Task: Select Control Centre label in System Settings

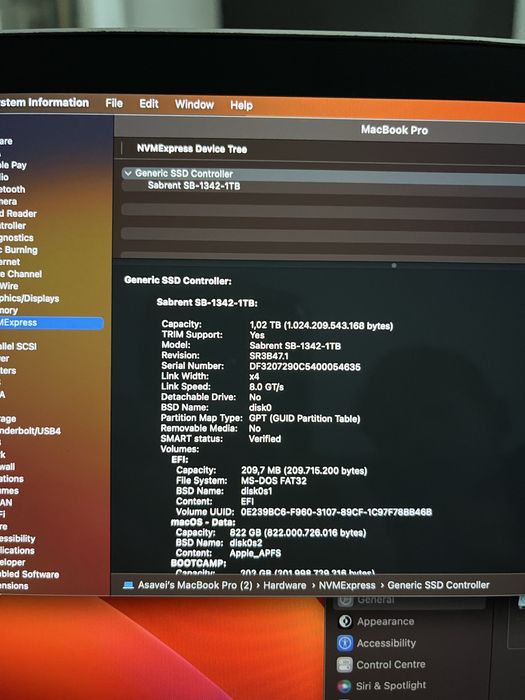Action: pyautogui.click(x=391, y=664)
